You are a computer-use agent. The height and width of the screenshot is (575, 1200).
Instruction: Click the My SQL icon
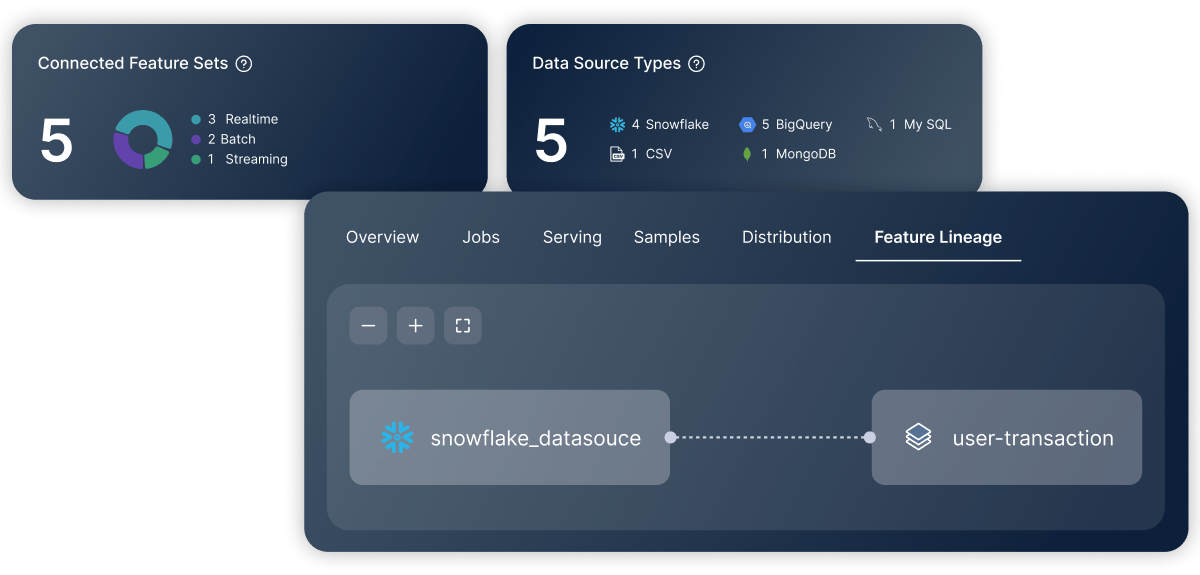tap(875, 125)
